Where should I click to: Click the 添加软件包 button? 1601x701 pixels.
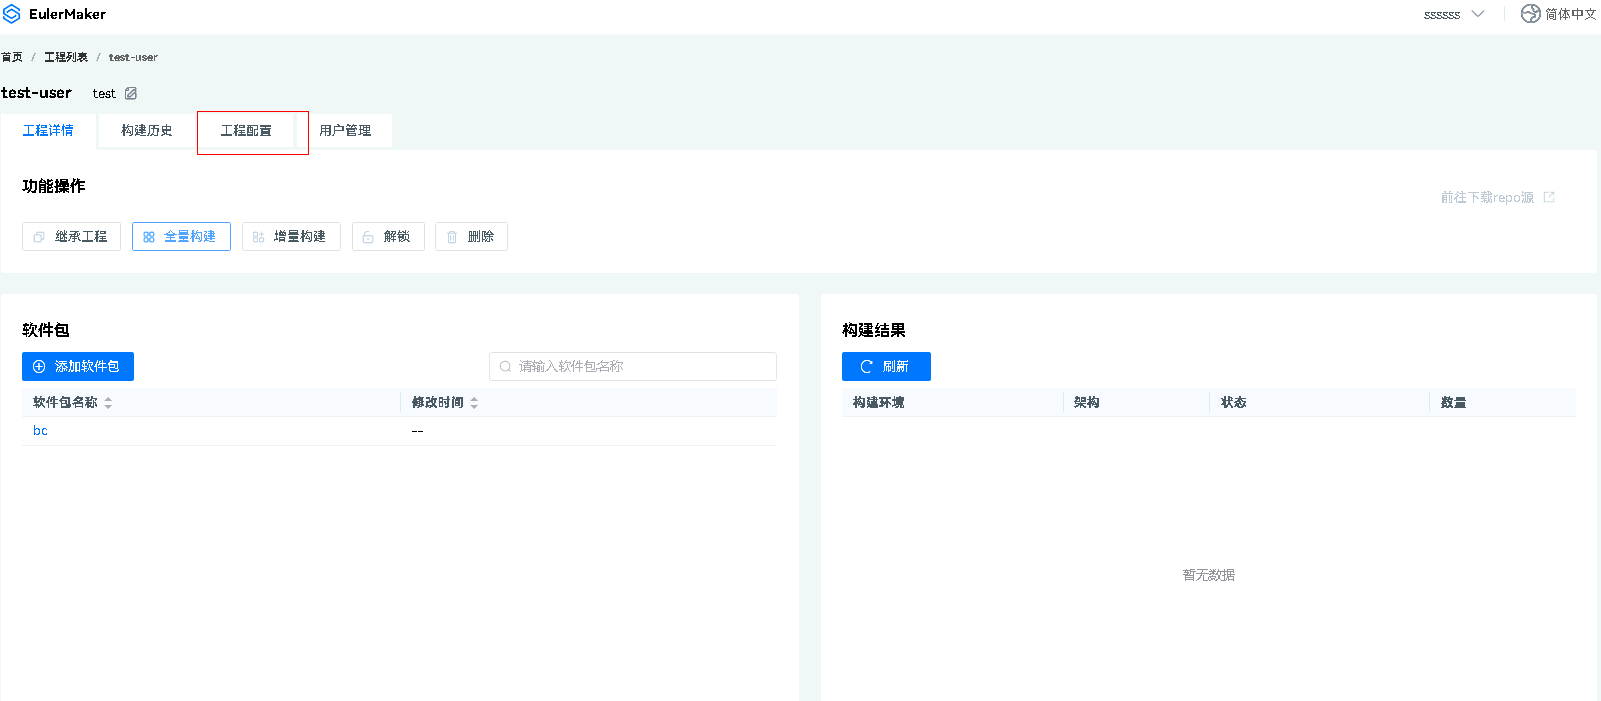78,367
